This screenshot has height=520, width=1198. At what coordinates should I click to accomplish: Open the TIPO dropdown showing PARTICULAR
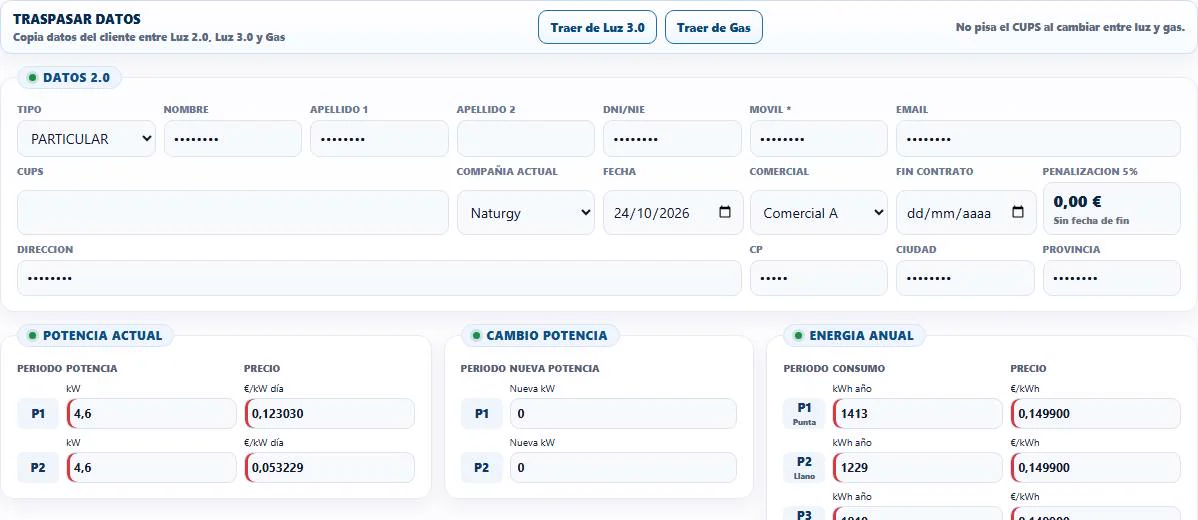[86, 139]
